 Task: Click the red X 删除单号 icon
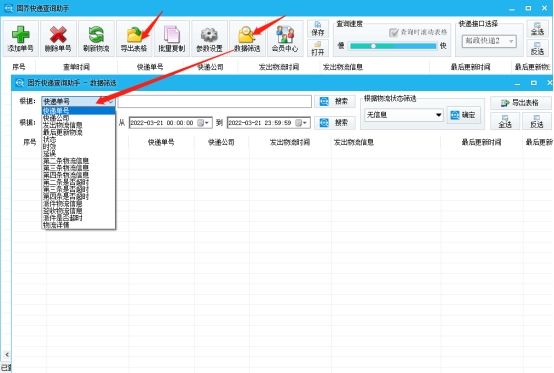click(58, 38)
